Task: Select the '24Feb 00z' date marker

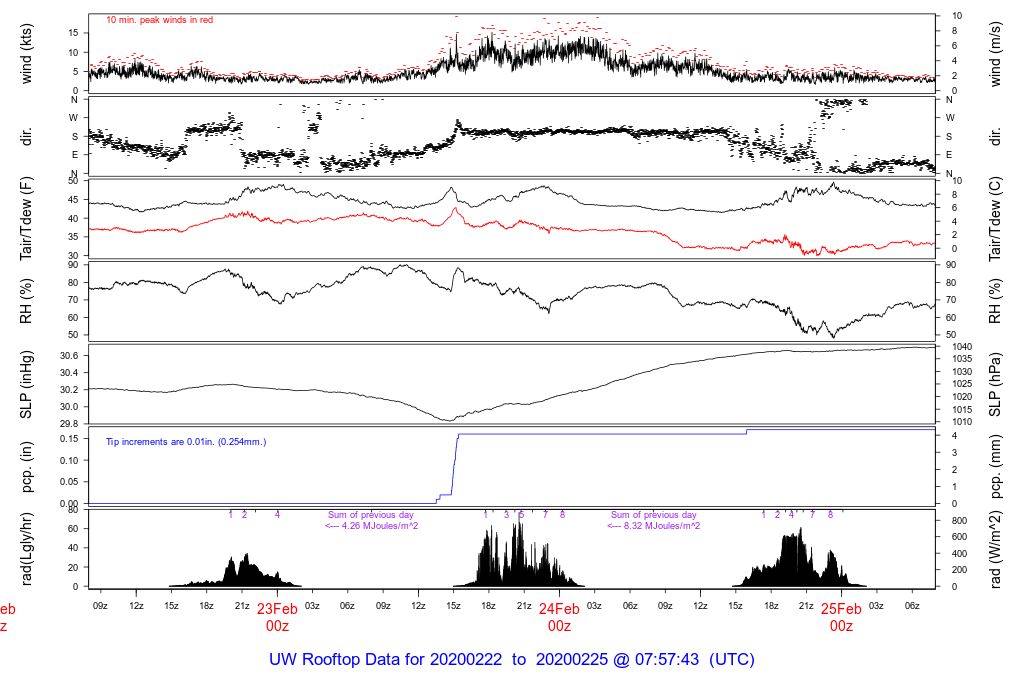Action: coord(559,617)
